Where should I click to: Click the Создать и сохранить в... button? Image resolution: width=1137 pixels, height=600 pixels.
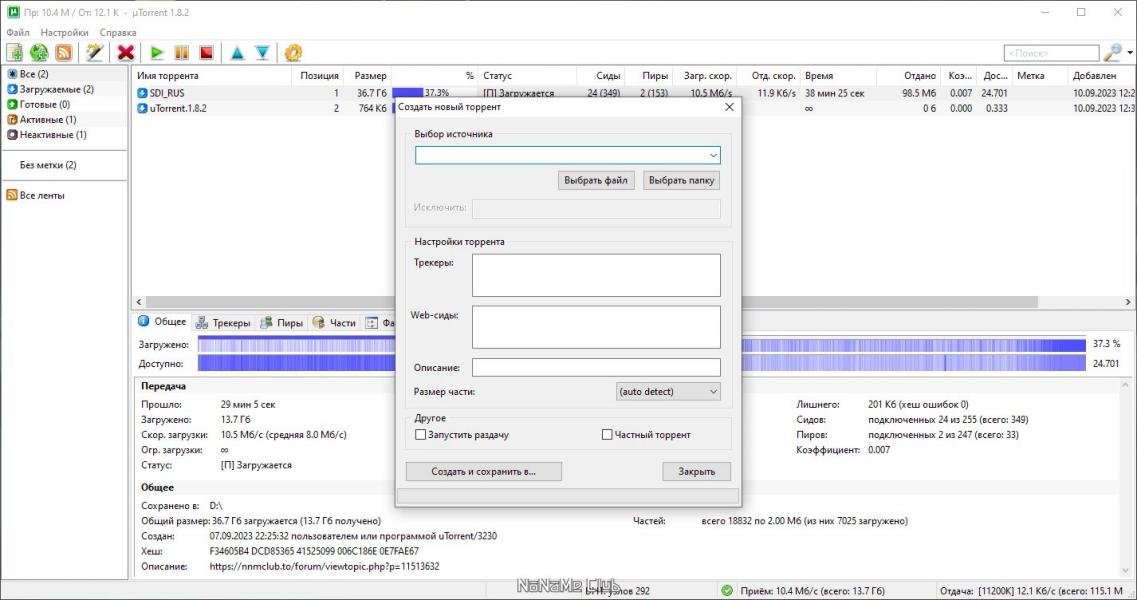[483, 471]
